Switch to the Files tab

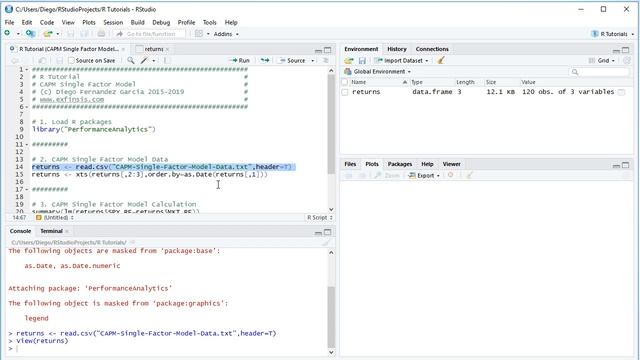pos(350,164)
